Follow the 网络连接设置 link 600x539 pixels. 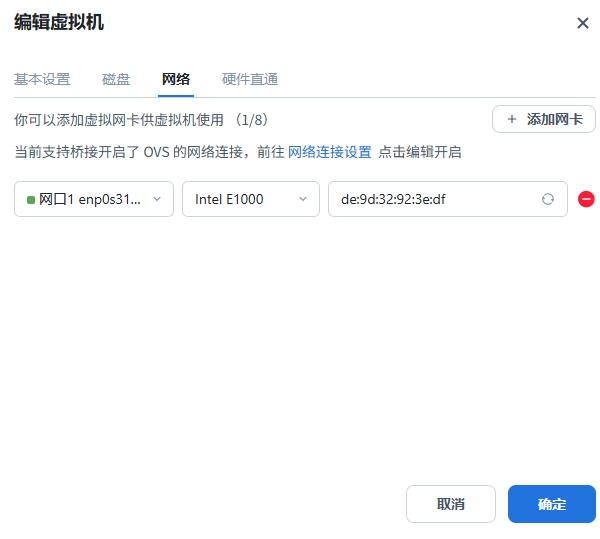[x=330, y=152]
